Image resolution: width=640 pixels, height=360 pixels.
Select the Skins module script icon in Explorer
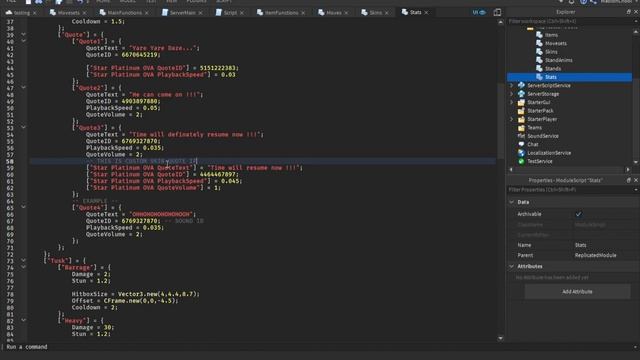pos(539,52)
